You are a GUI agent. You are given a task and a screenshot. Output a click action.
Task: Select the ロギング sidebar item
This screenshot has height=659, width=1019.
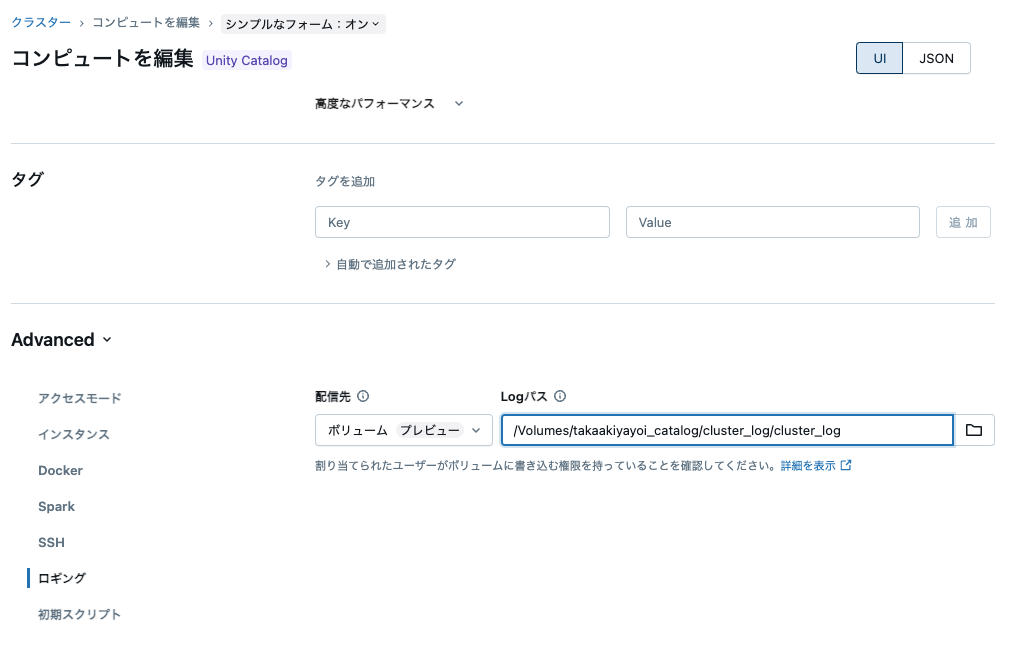click(x=64, y=578)
